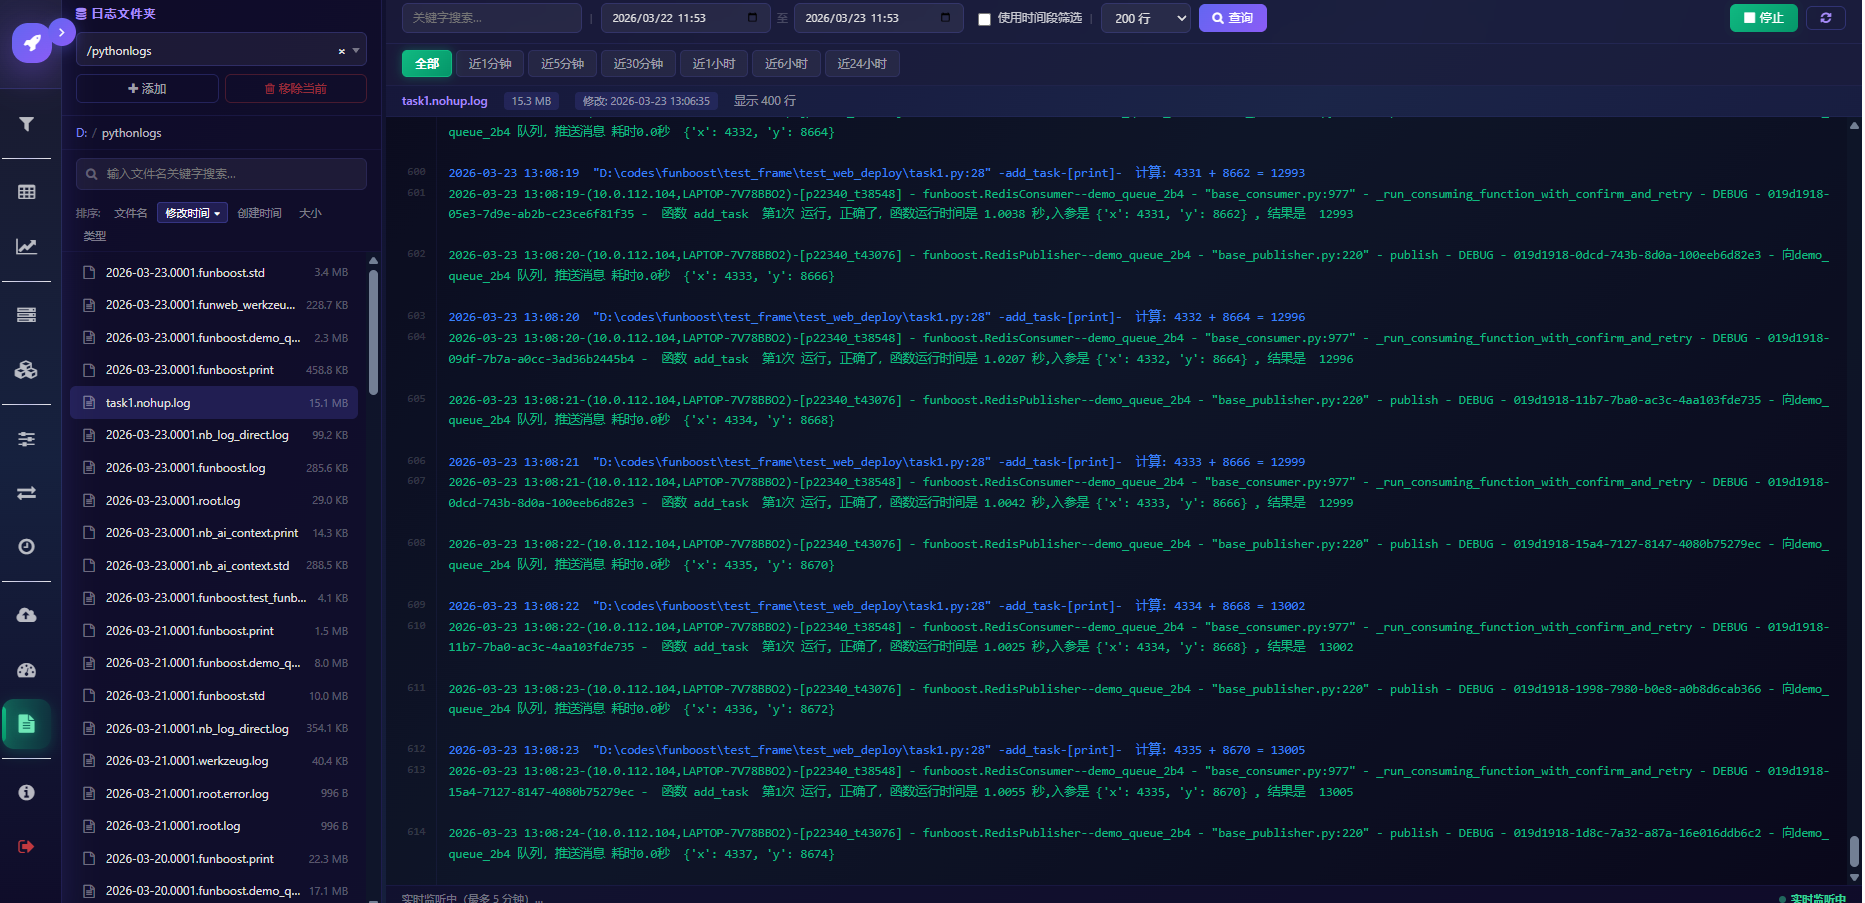Click the red 移除当前 remove button
Viewport: 1865px width, 903px height.
coord(296,89)
